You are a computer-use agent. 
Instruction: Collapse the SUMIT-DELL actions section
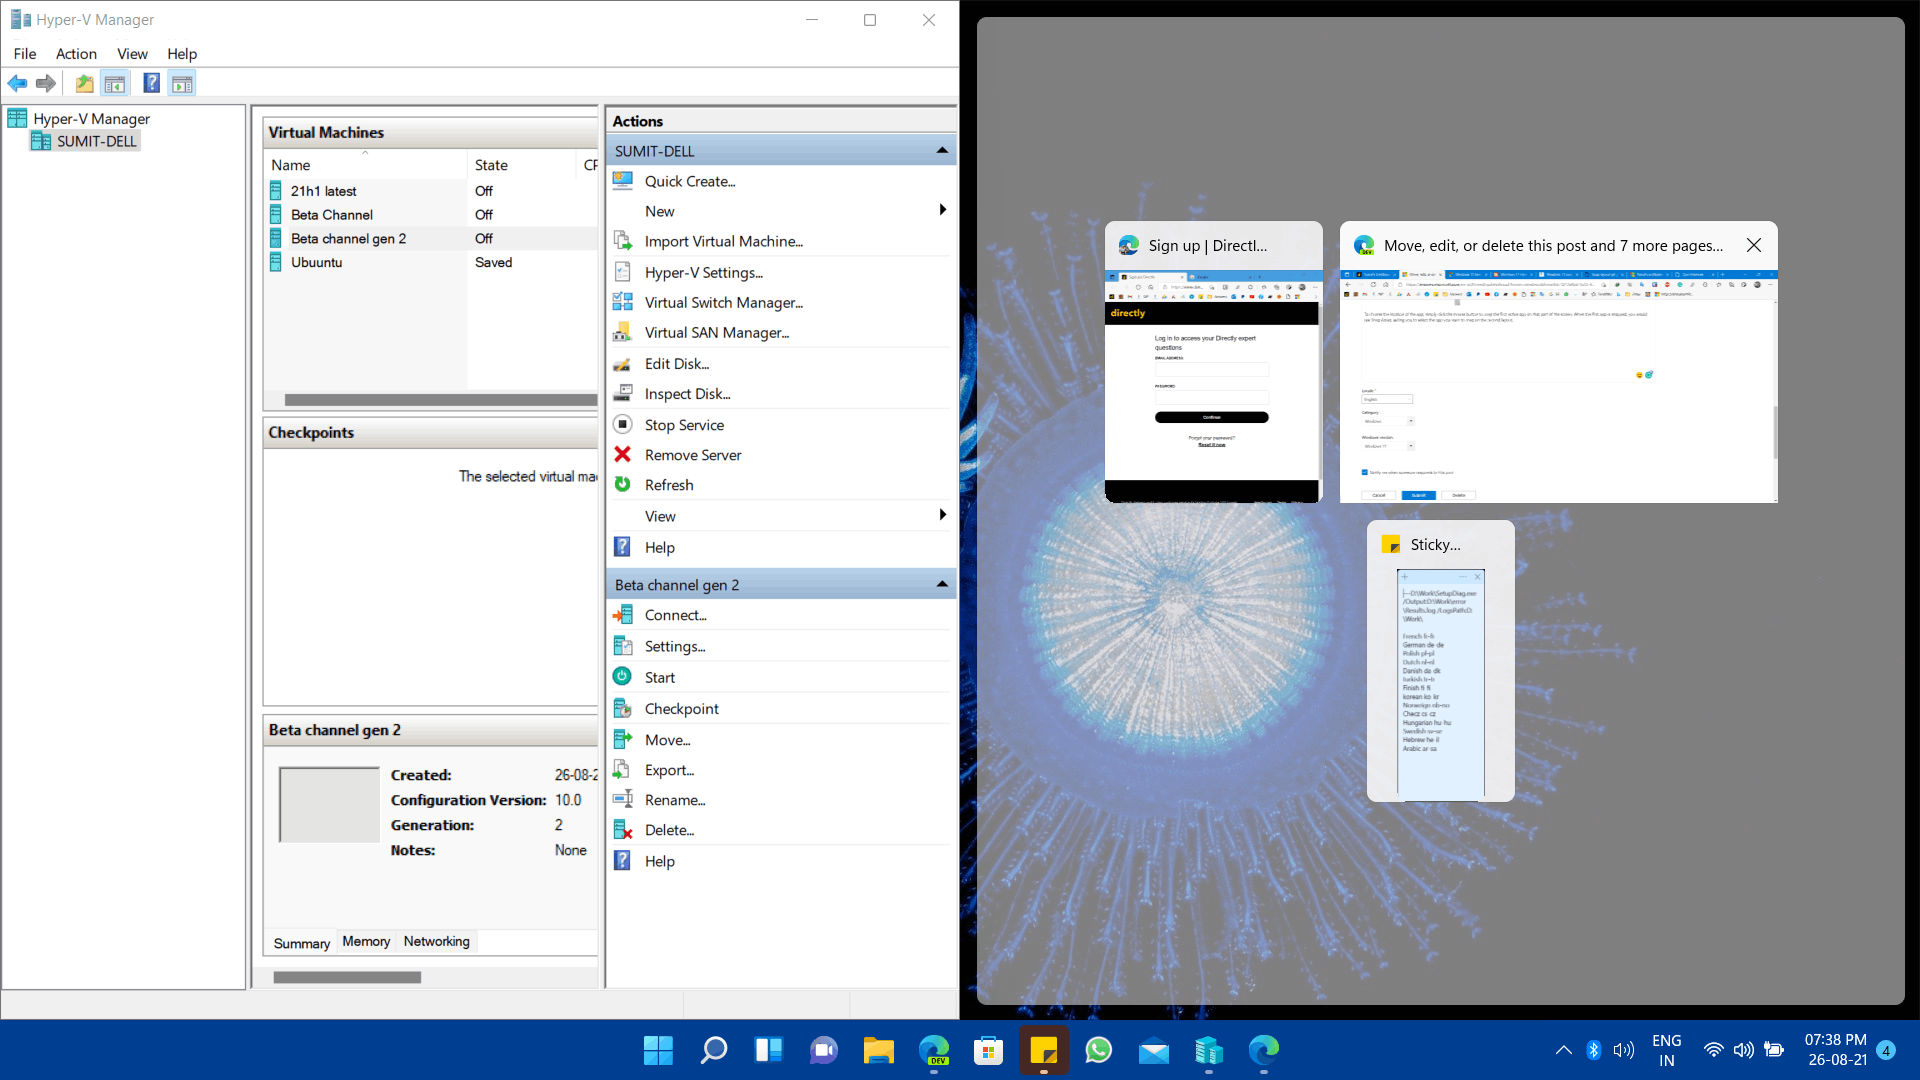(x=941, y=150)
